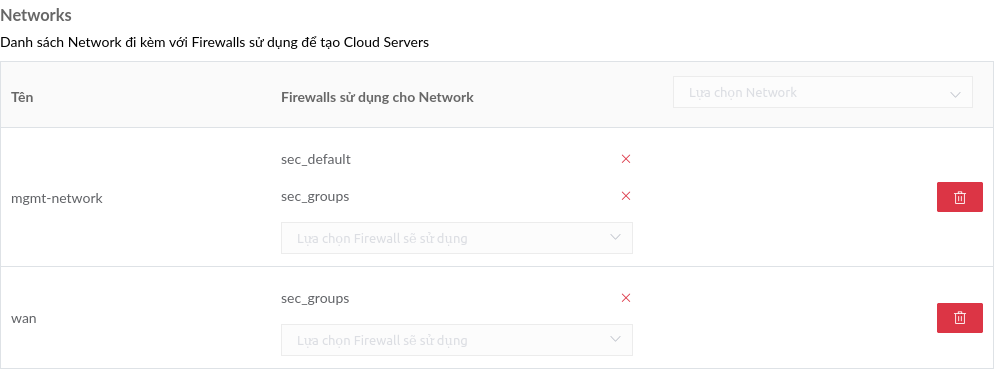Click the mgmt-network name cell
This screenshot has height=376, width=994.
pyautogui.click(x=57, y=198)
